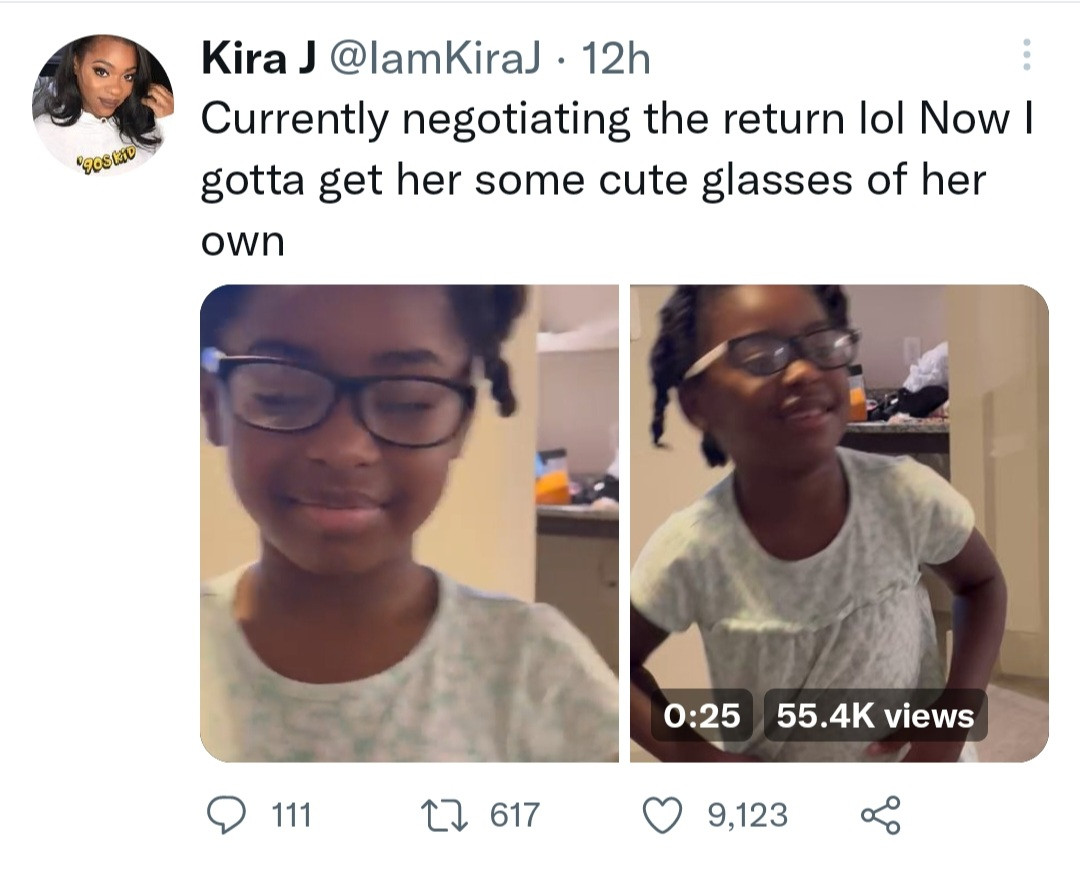Open the tweet's more options menu
Viewport: 1080px width, 869px height.
point(1025,55)
